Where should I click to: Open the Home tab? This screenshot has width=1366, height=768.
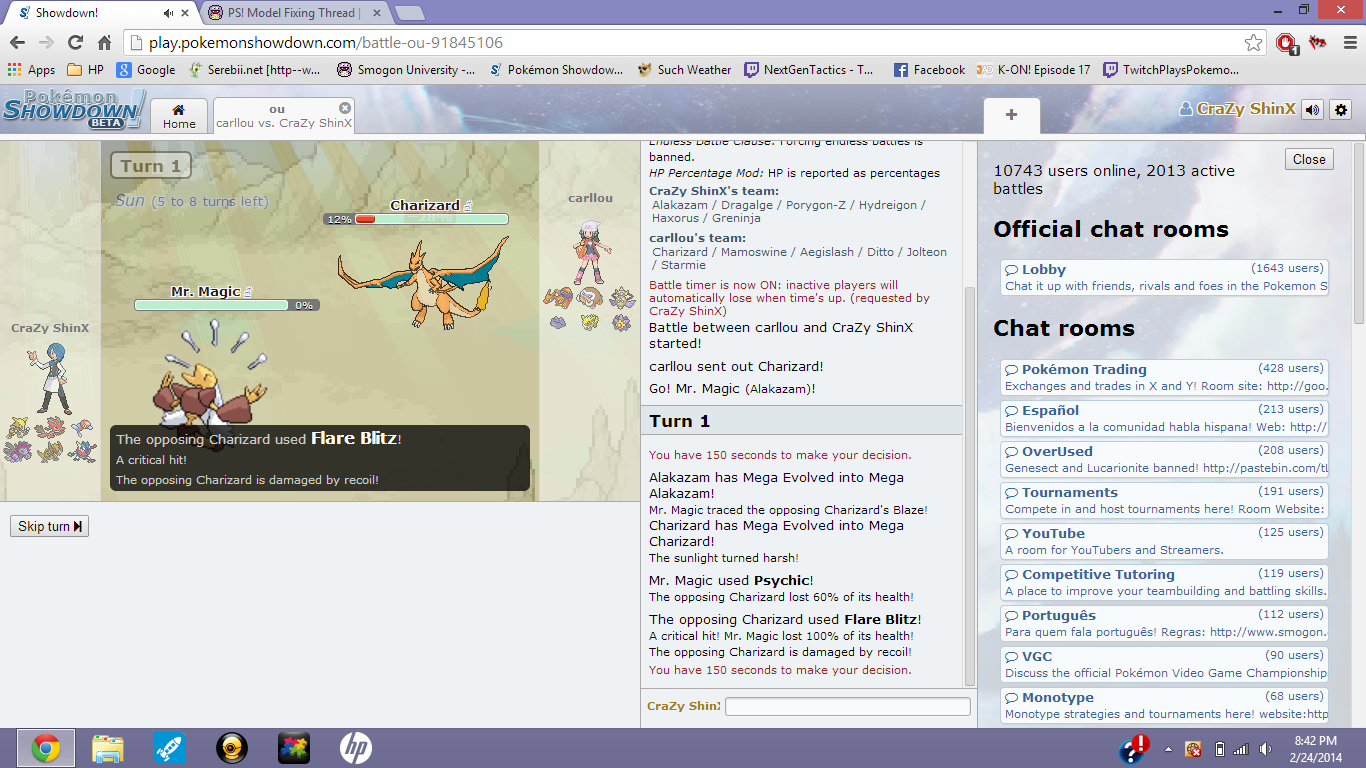179,116
